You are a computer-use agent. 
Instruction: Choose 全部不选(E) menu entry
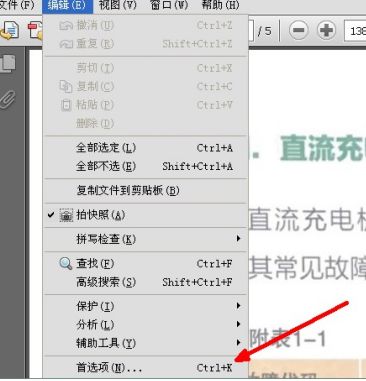pos(146,166)
